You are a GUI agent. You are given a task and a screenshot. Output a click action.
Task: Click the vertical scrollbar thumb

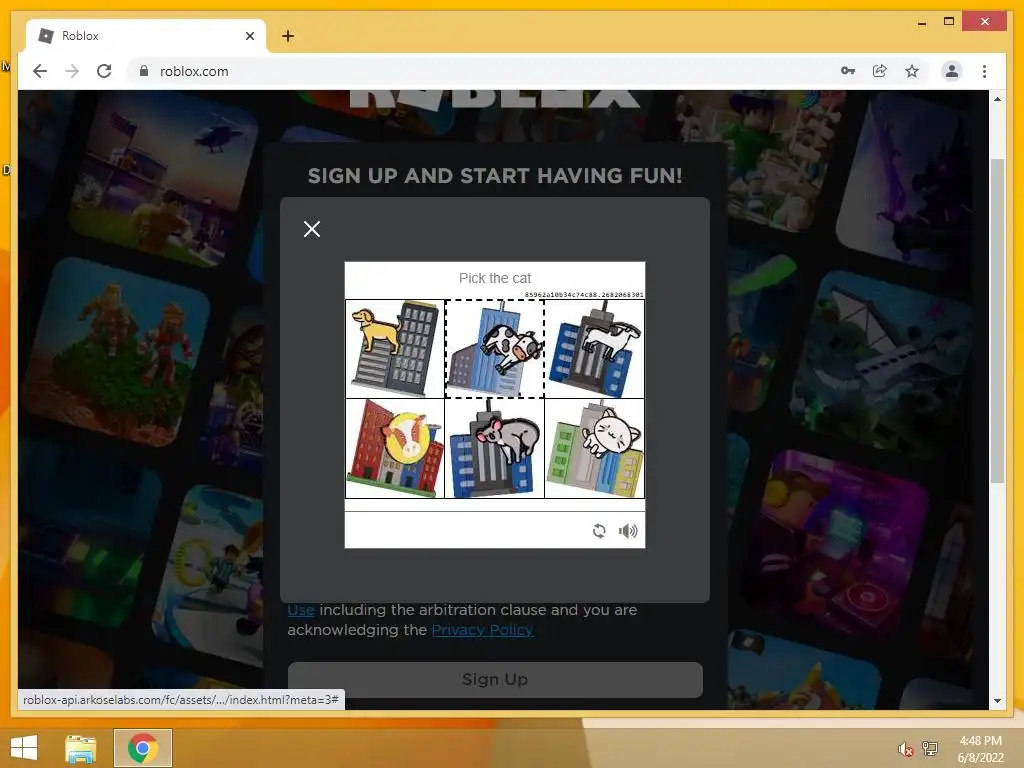tap(997, 320)
